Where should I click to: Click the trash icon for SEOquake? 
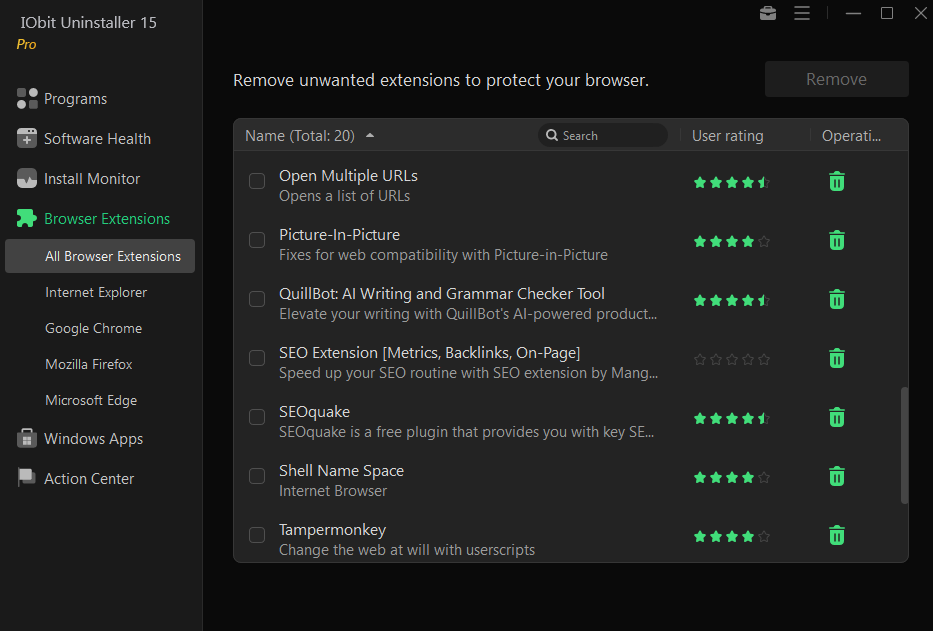coord(837,417)
